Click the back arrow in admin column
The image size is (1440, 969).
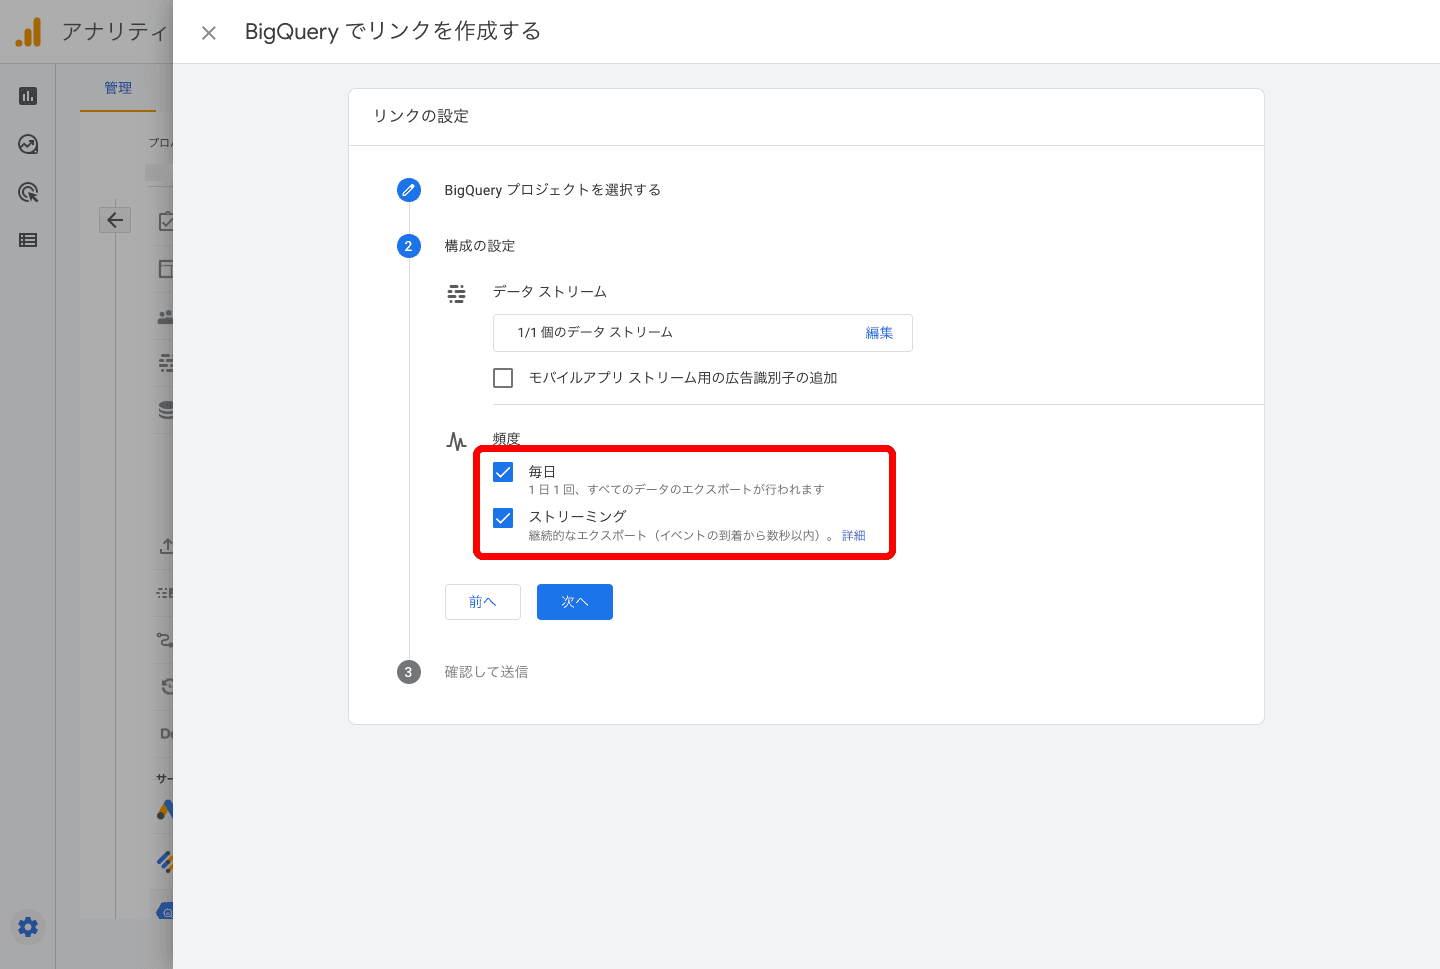tap(115, 220)
